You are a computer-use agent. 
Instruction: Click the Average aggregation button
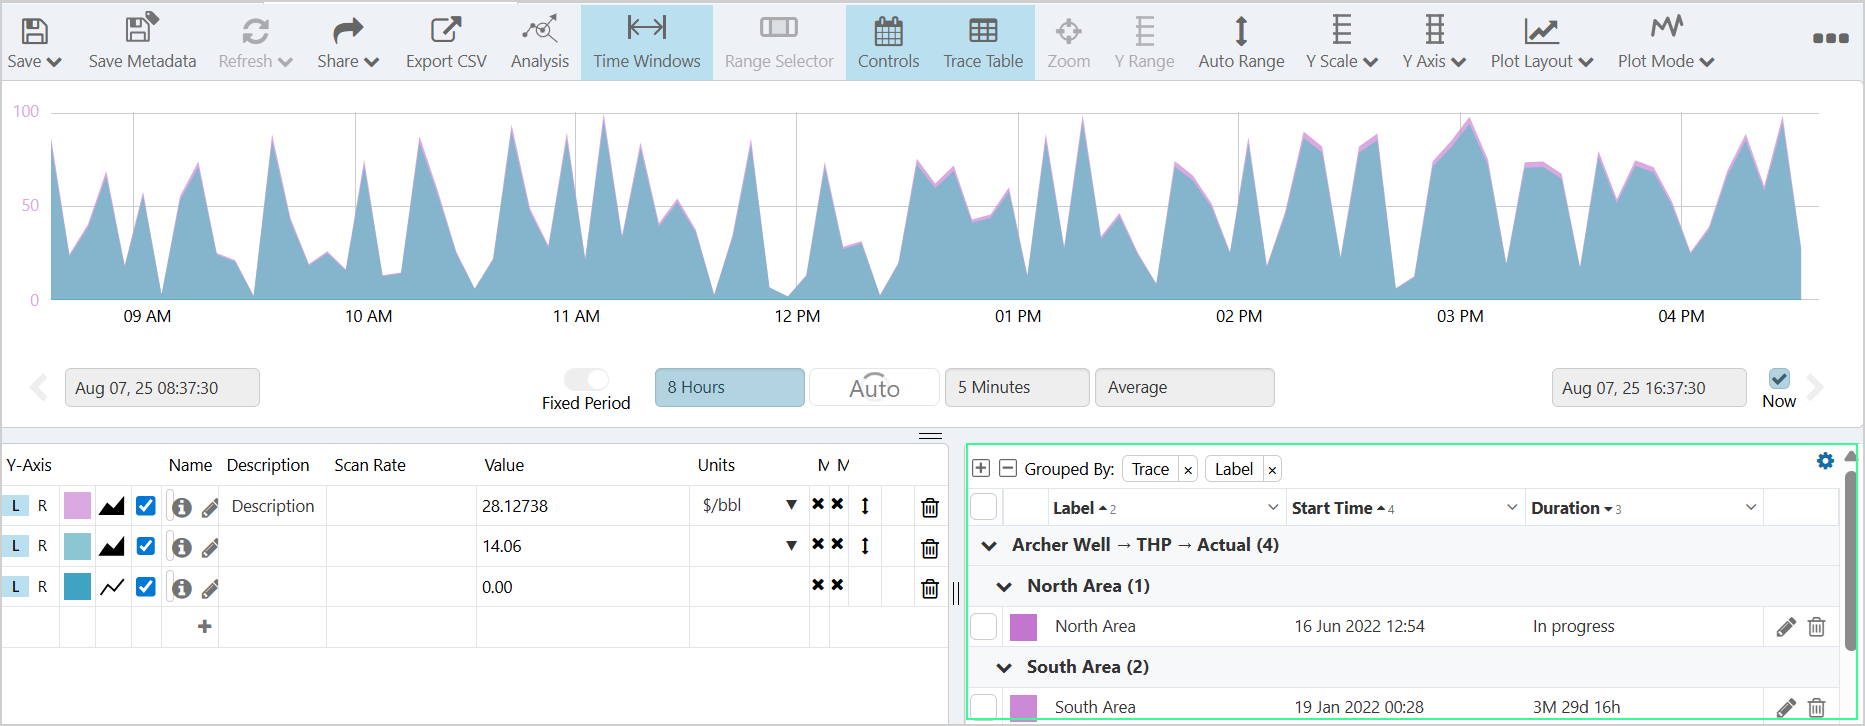click(x=1184, y=388)
